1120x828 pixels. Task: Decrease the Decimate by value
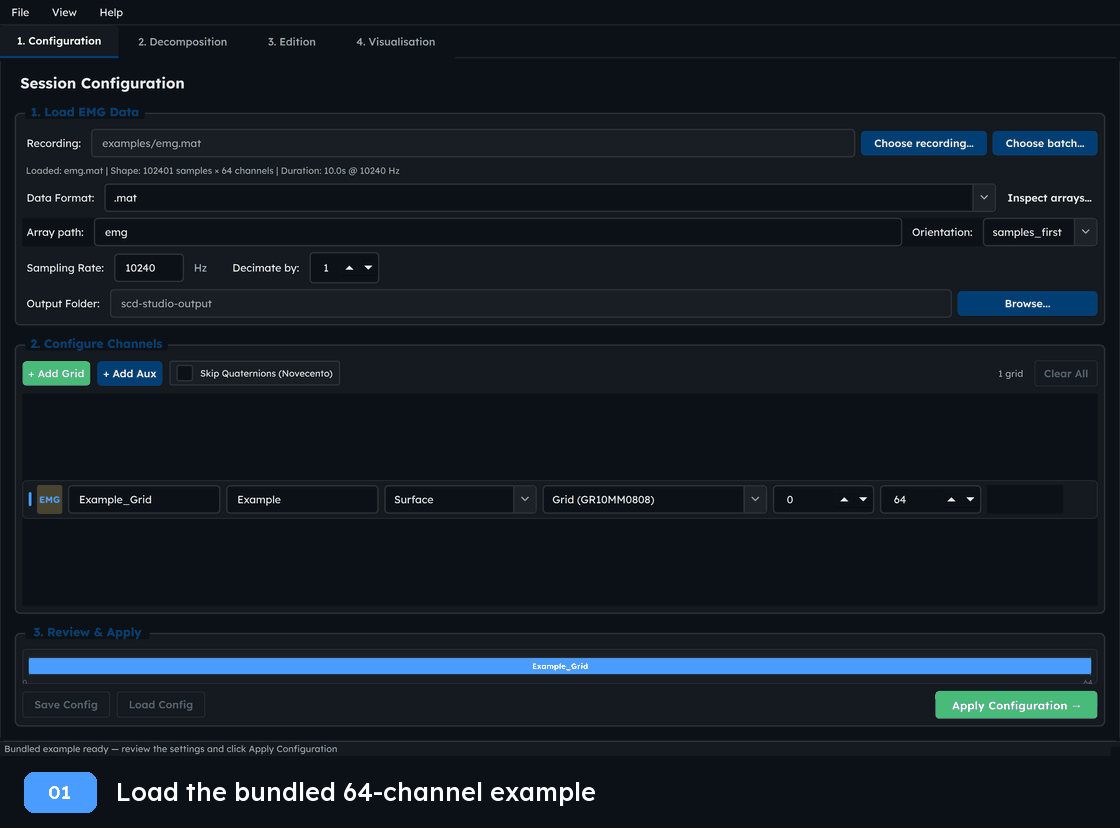(369, 268)
